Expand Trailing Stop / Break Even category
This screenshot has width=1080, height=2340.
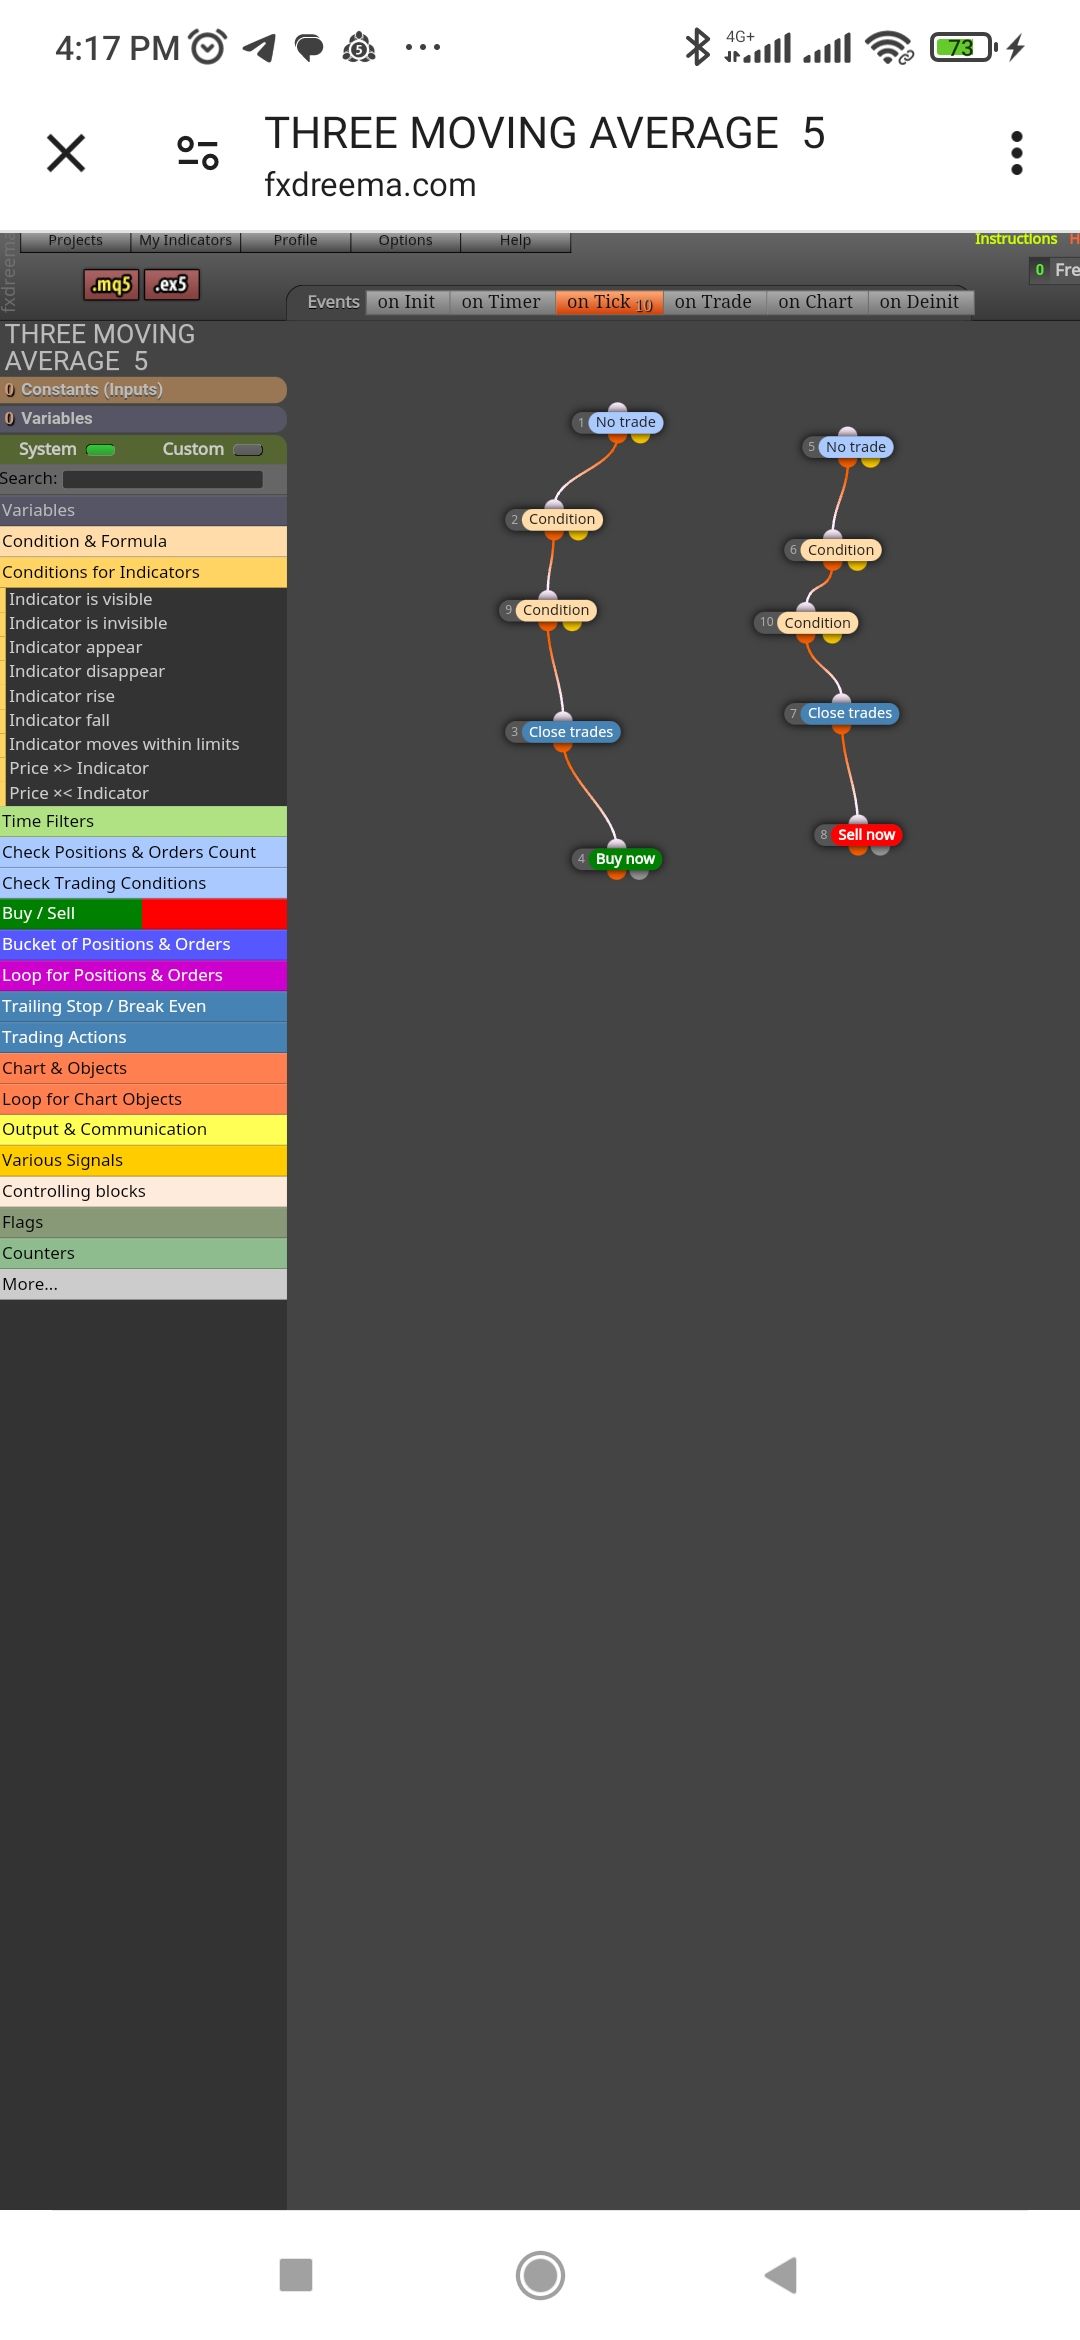(143, 1006)
